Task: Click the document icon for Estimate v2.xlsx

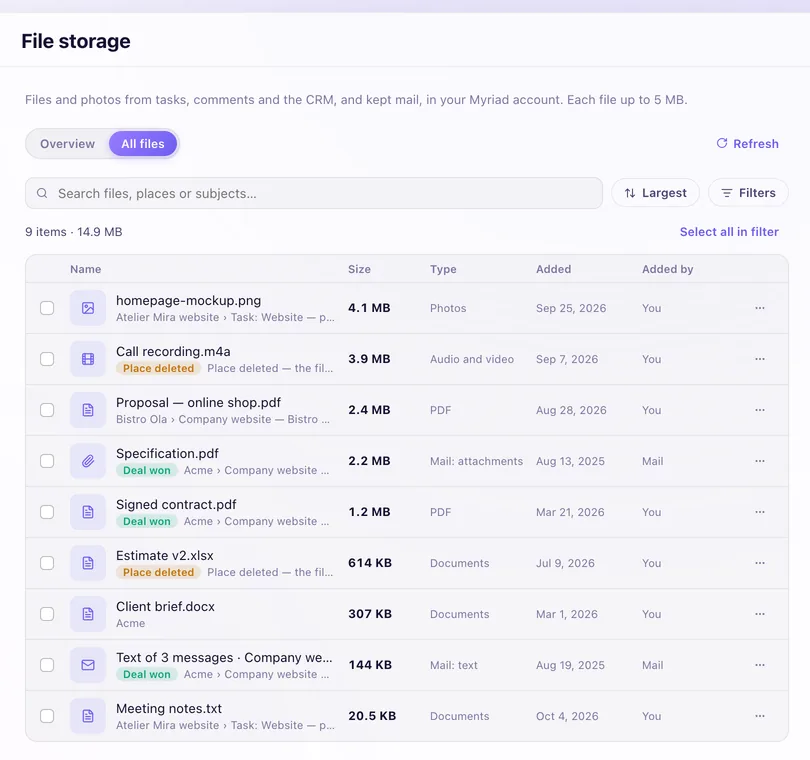Action: [88, 563]
